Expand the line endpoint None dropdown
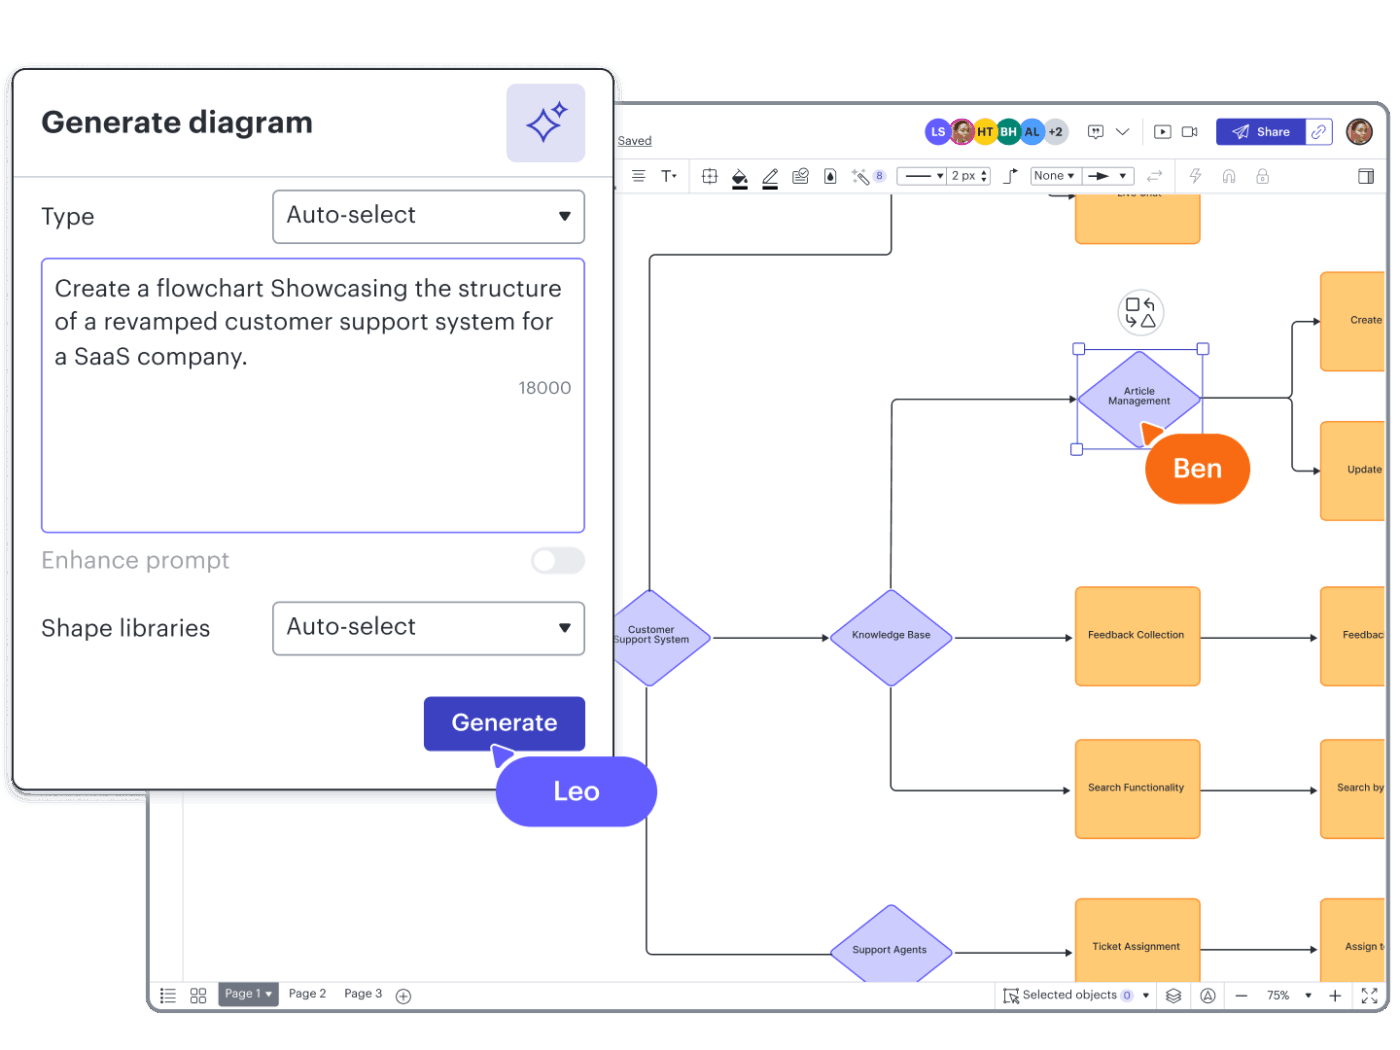The height and width of the screenshot is (1050, 1400). (1055, 176)
